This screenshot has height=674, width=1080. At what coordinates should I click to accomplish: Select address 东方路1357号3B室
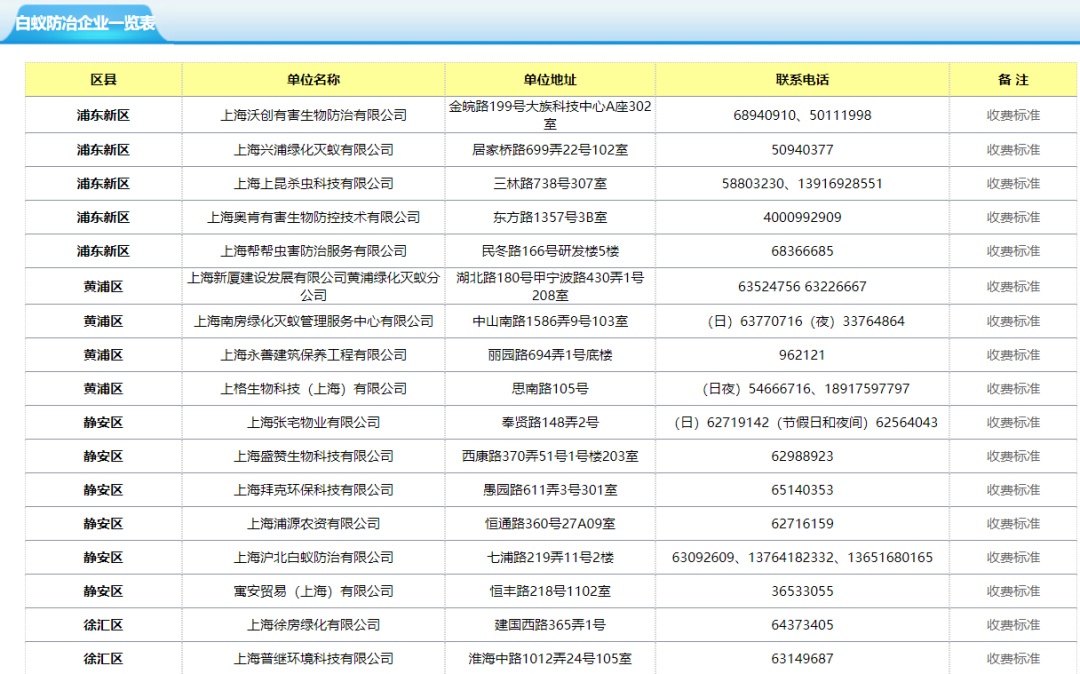[550, 217]
